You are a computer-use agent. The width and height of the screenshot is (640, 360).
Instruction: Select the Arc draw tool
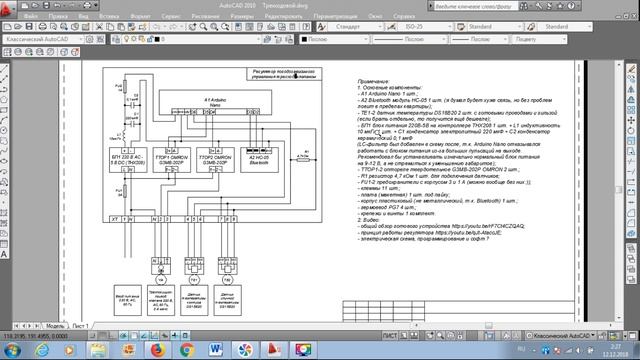[4, 120]
